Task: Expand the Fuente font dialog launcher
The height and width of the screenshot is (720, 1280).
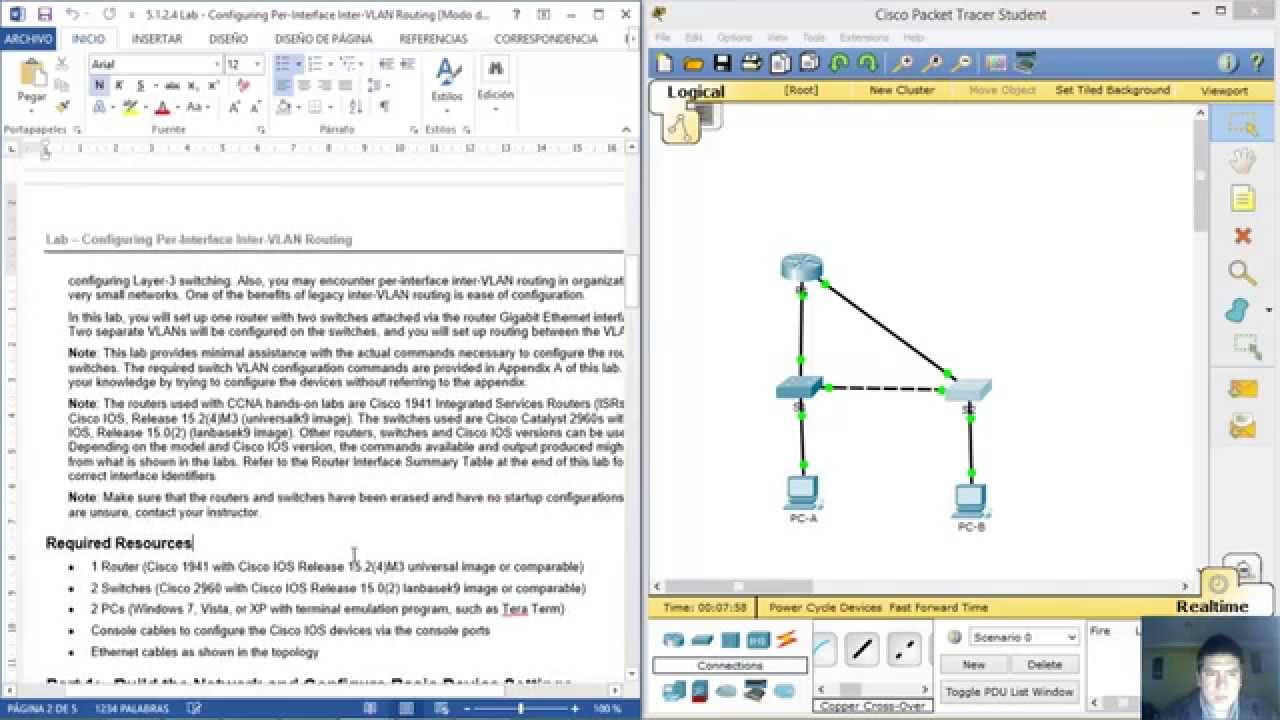Action: pos(261,130)
